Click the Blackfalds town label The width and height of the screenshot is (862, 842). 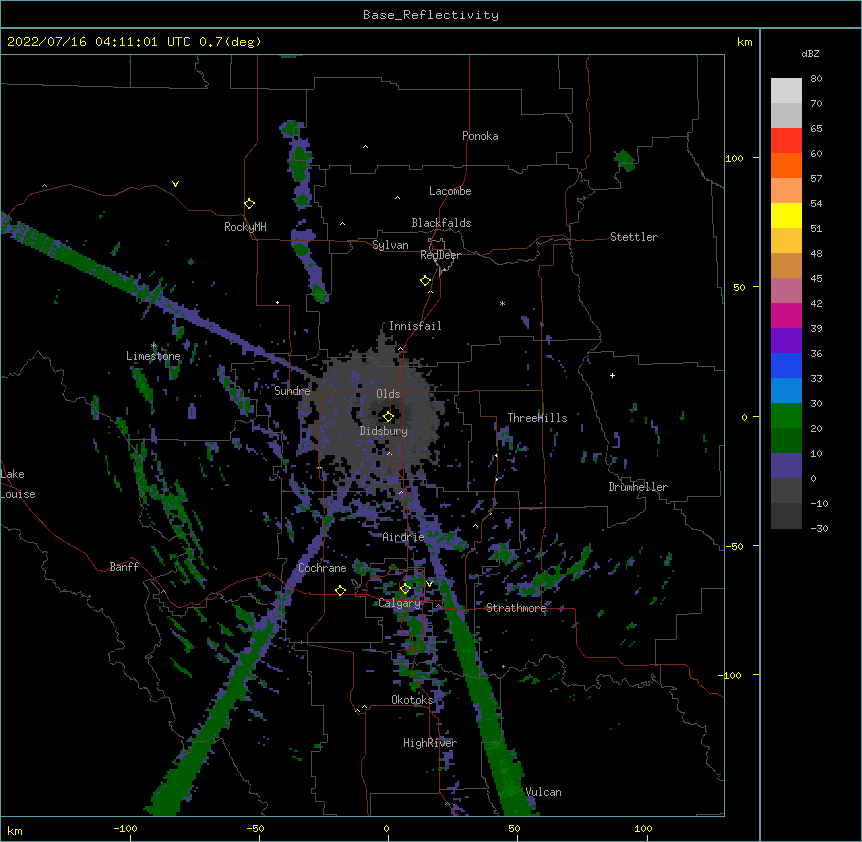click(441, 223)
